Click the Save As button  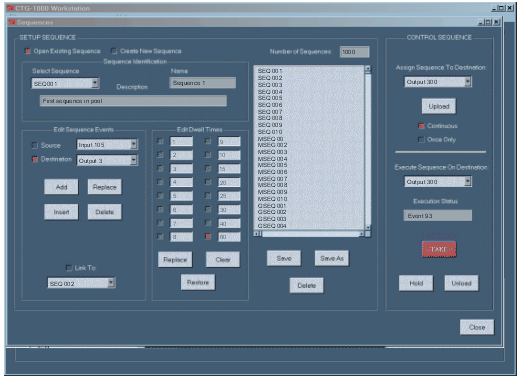pyautogui.click(x=332, y=258)
